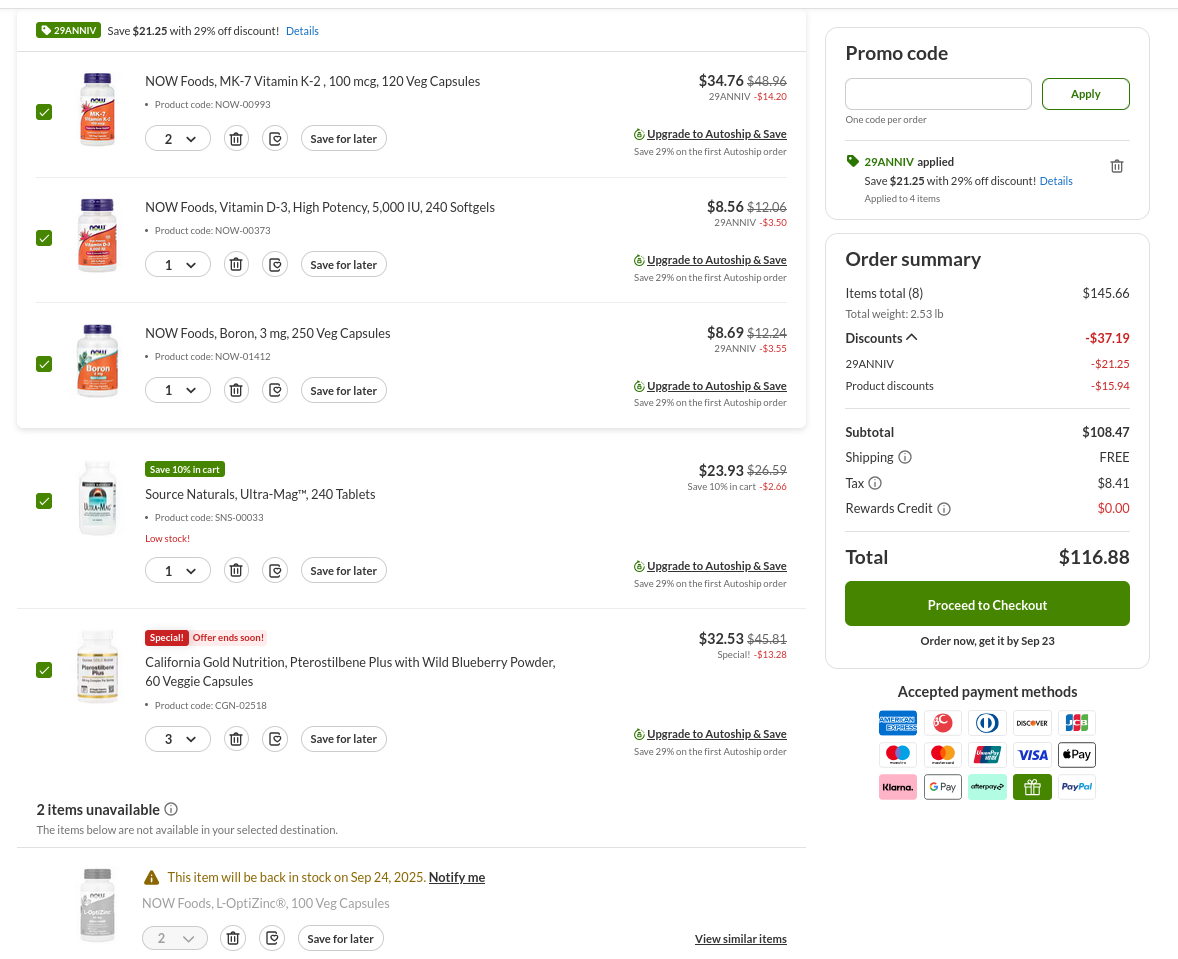Click the wishlist icon for Ultra-Mag tablets
Image resolution: width=1178 pixels, height=959 pixels.
(275, 571)
